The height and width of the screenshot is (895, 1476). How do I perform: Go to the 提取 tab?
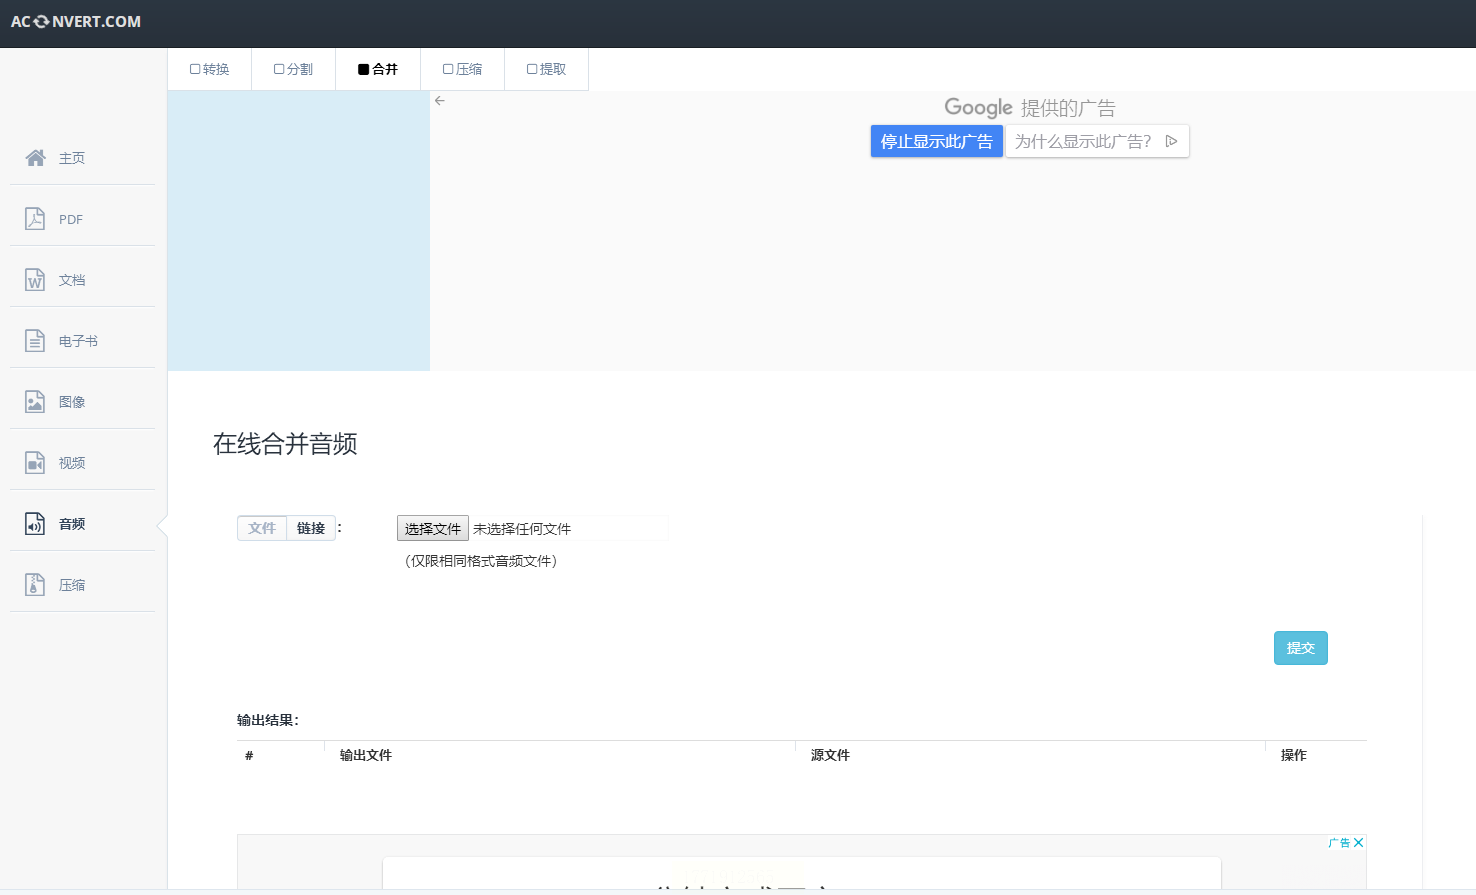tap(547, 69)
